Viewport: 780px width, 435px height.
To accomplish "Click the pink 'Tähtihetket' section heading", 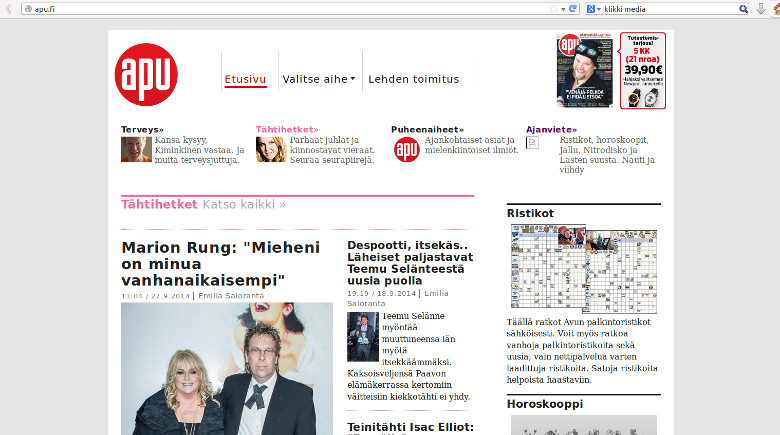I will point(159,205).
